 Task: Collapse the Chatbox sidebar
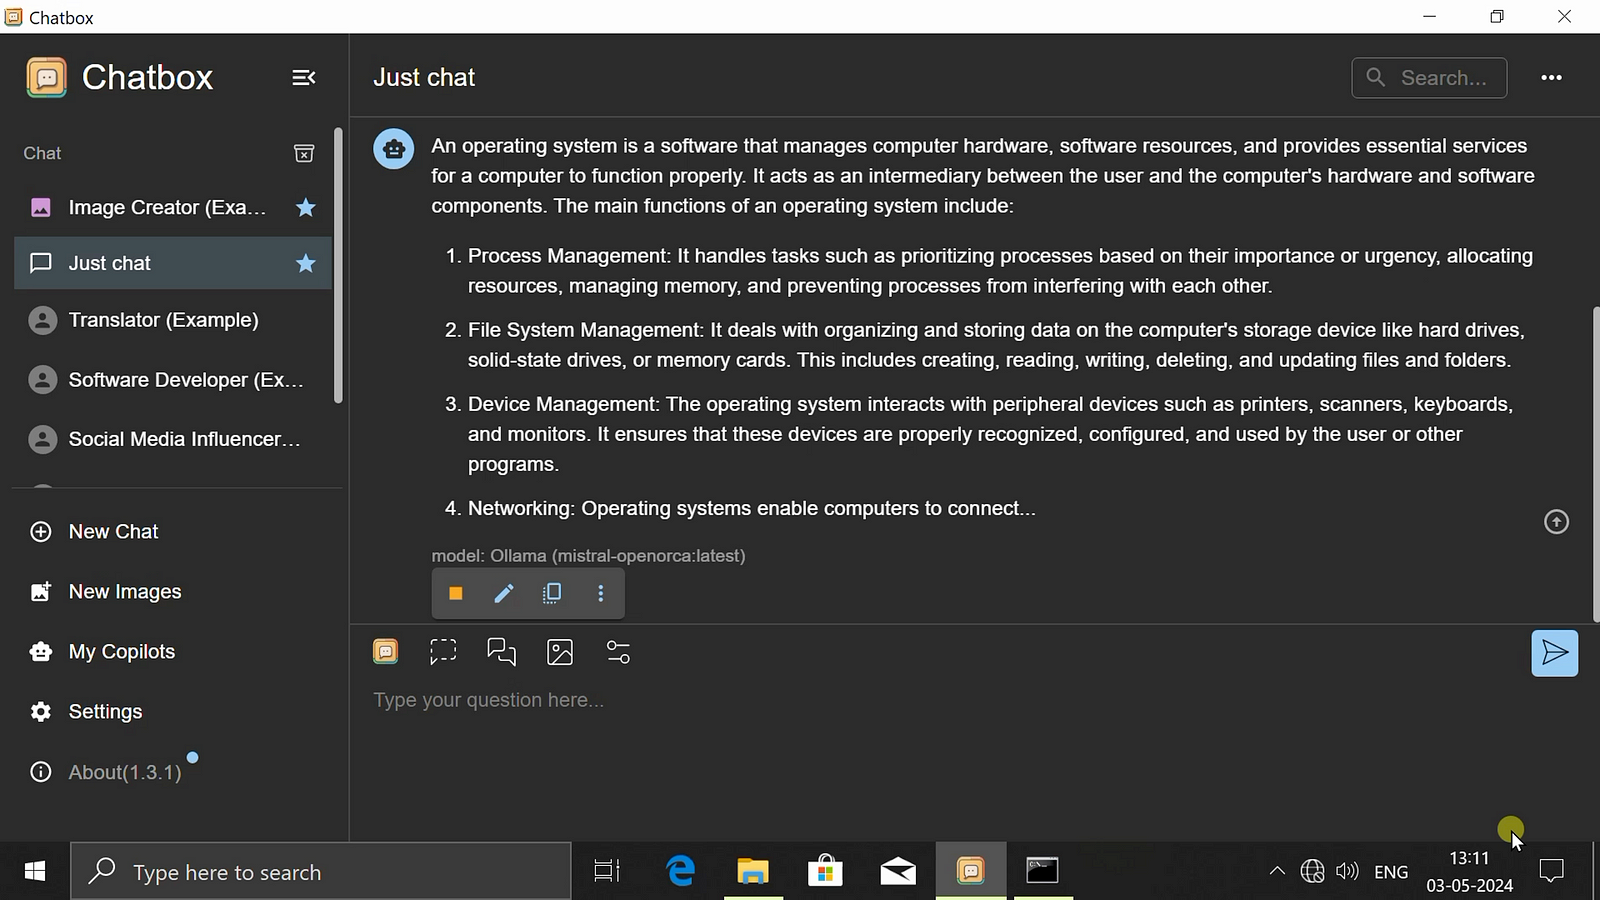tap(304, 78)
